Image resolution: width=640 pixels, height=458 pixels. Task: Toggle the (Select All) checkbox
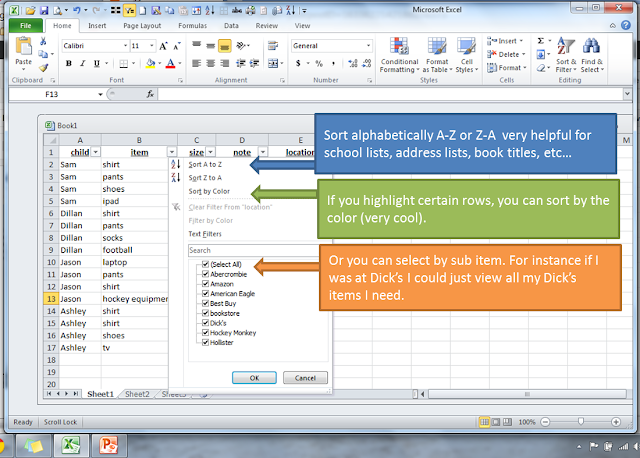[x=206, y=264]
